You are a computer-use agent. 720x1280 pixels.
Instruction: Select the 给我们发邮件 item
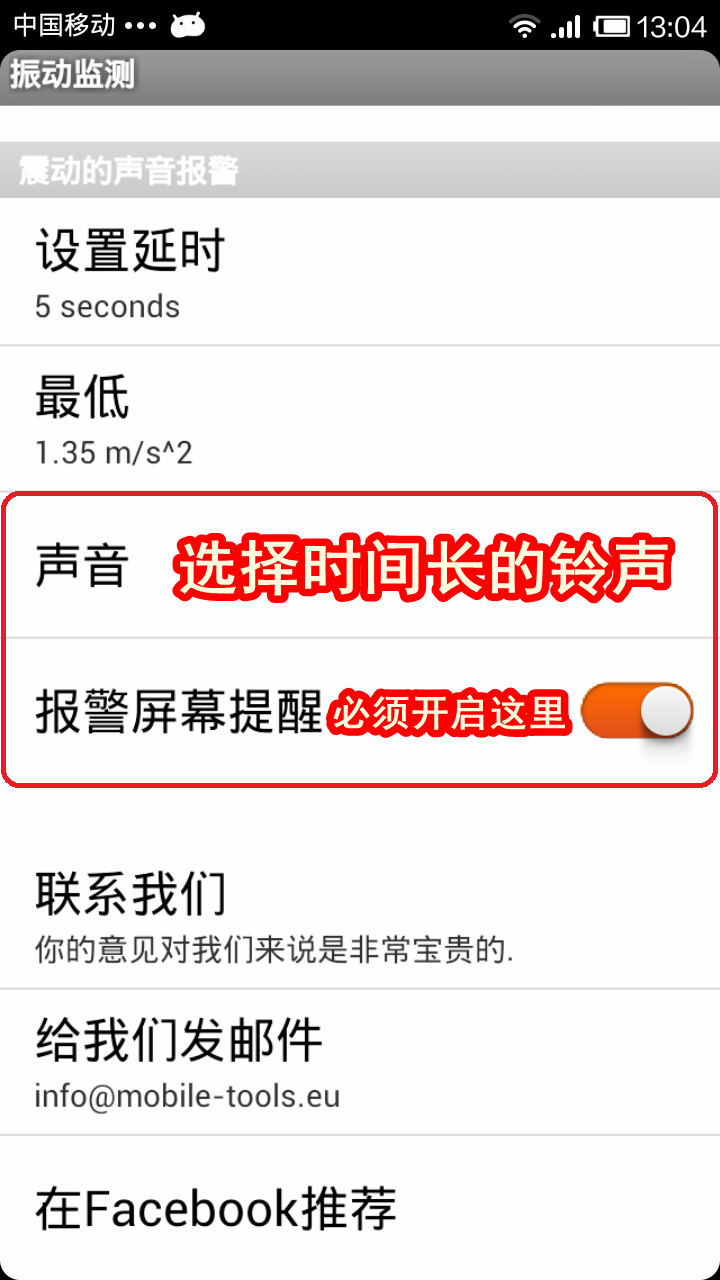[x=360, y=1062]
